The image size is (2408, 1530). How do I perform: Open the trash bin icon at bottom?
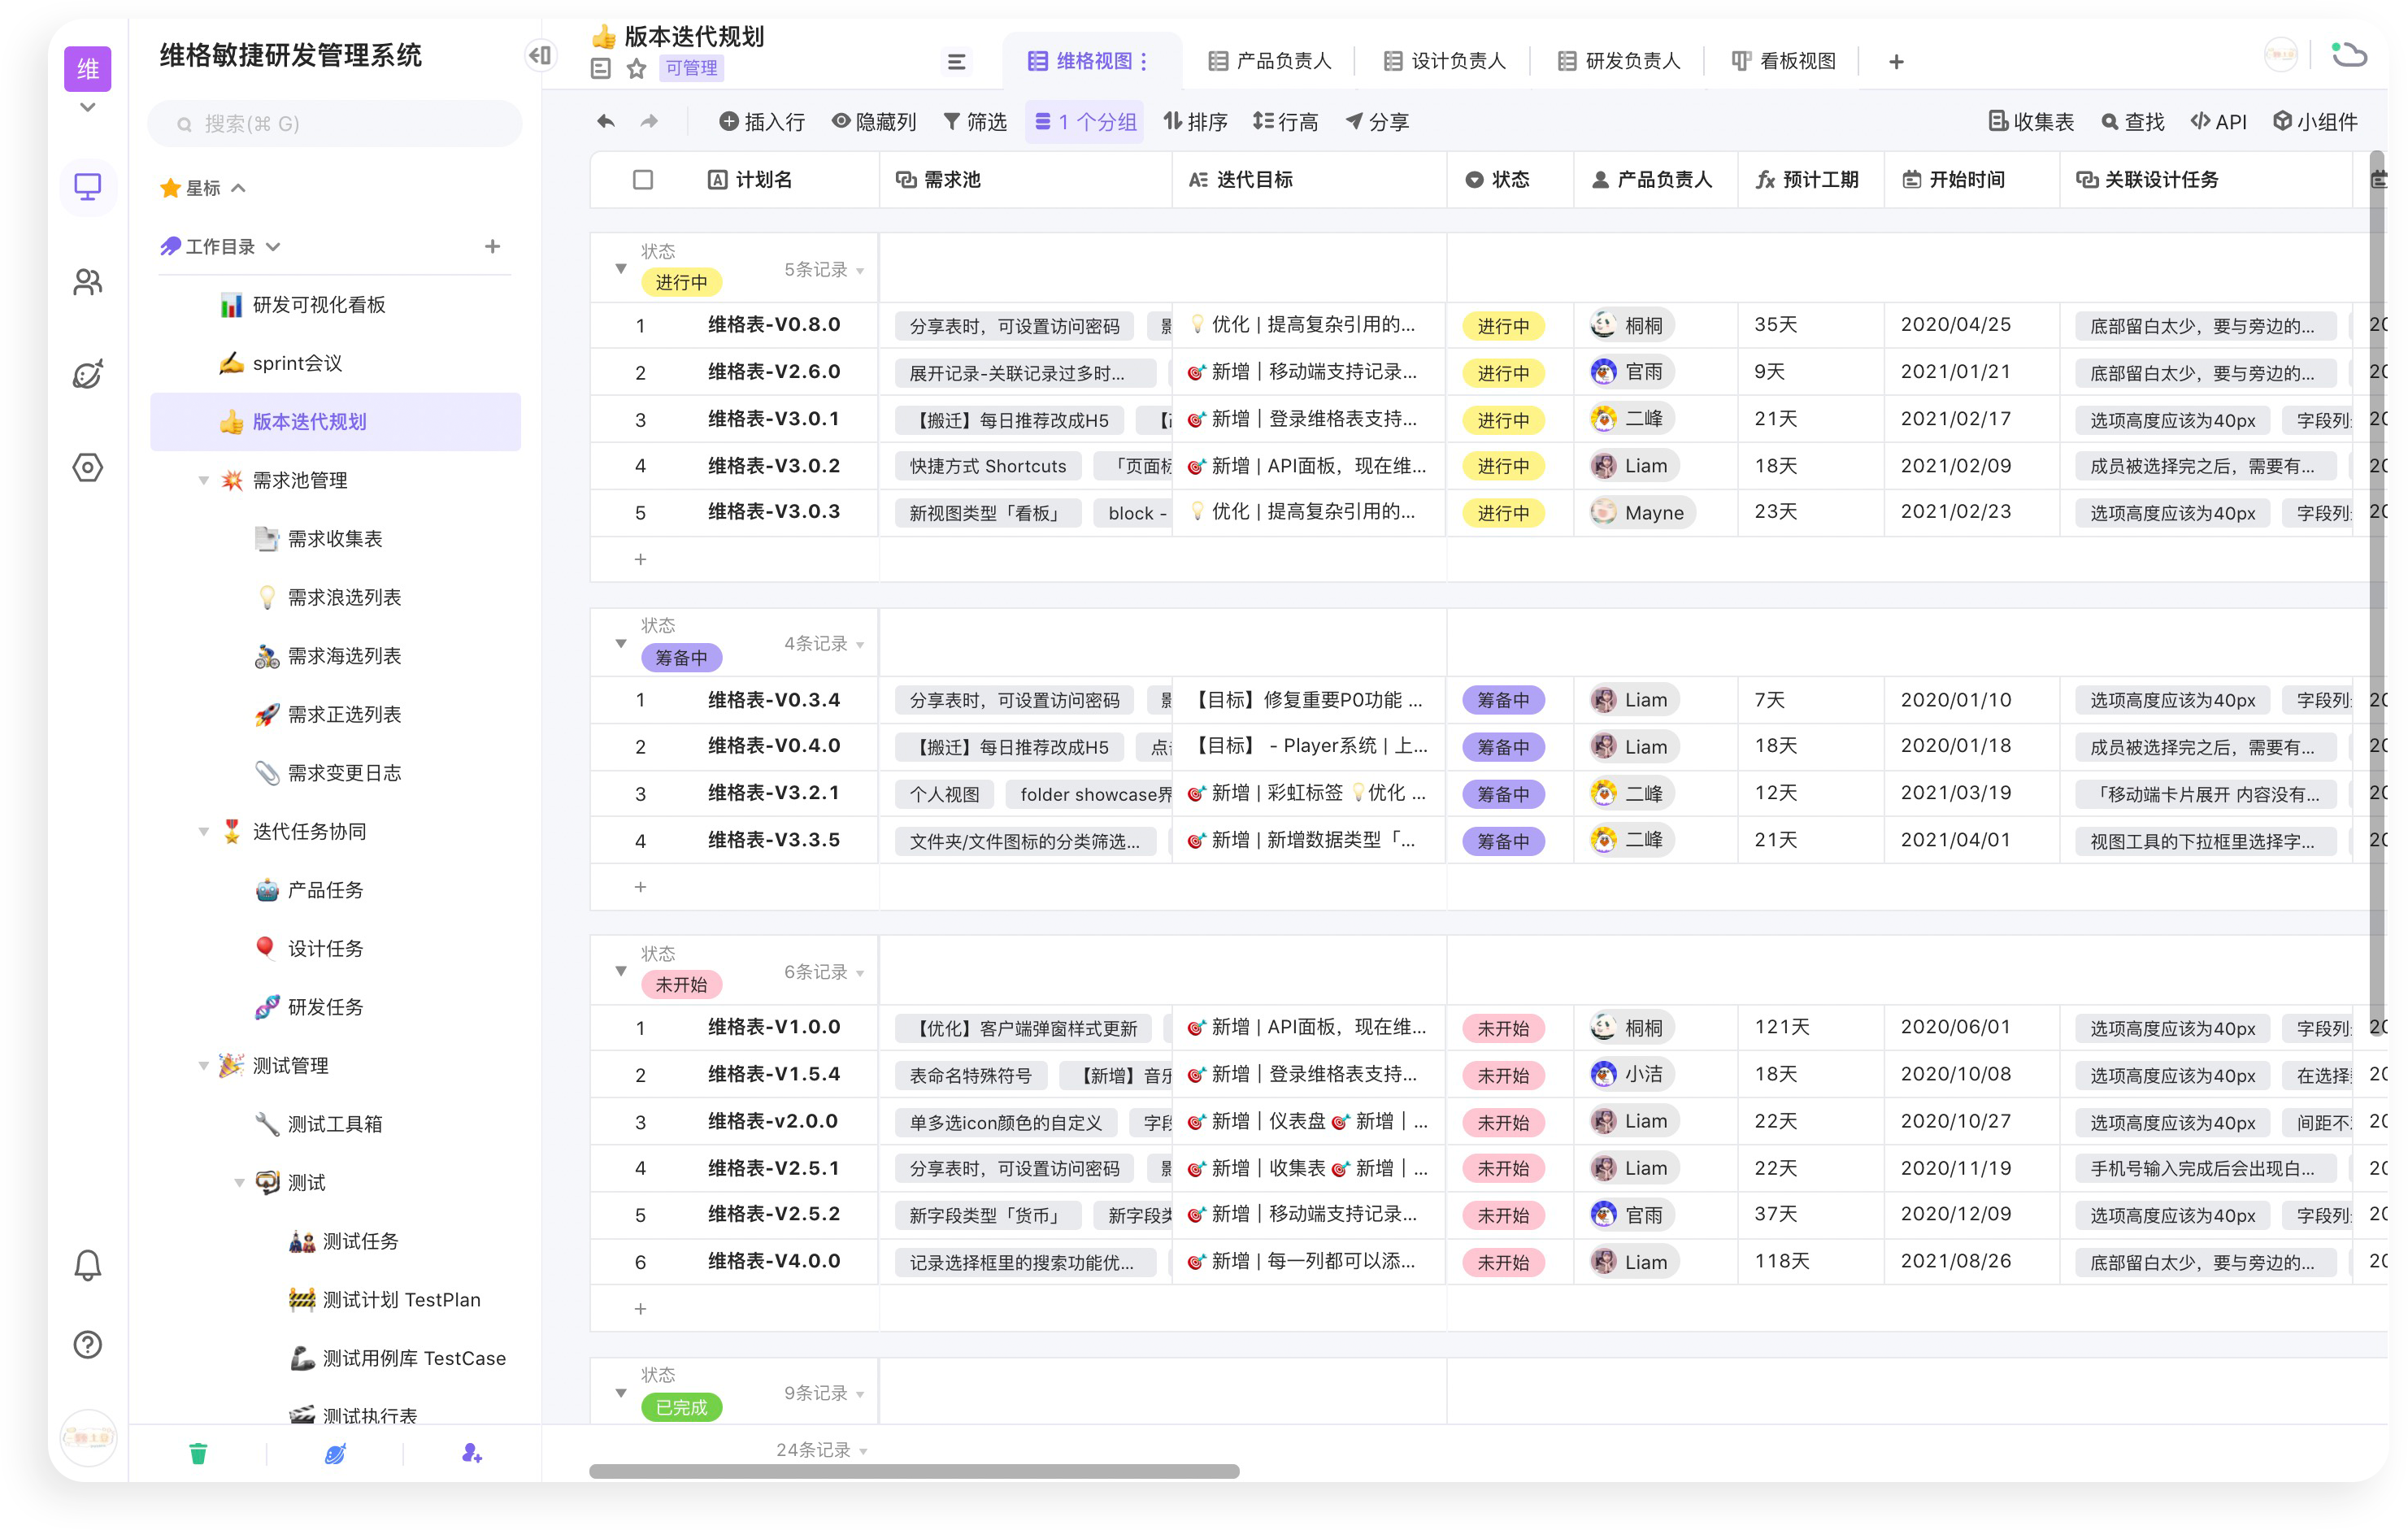pos(198,1453)
